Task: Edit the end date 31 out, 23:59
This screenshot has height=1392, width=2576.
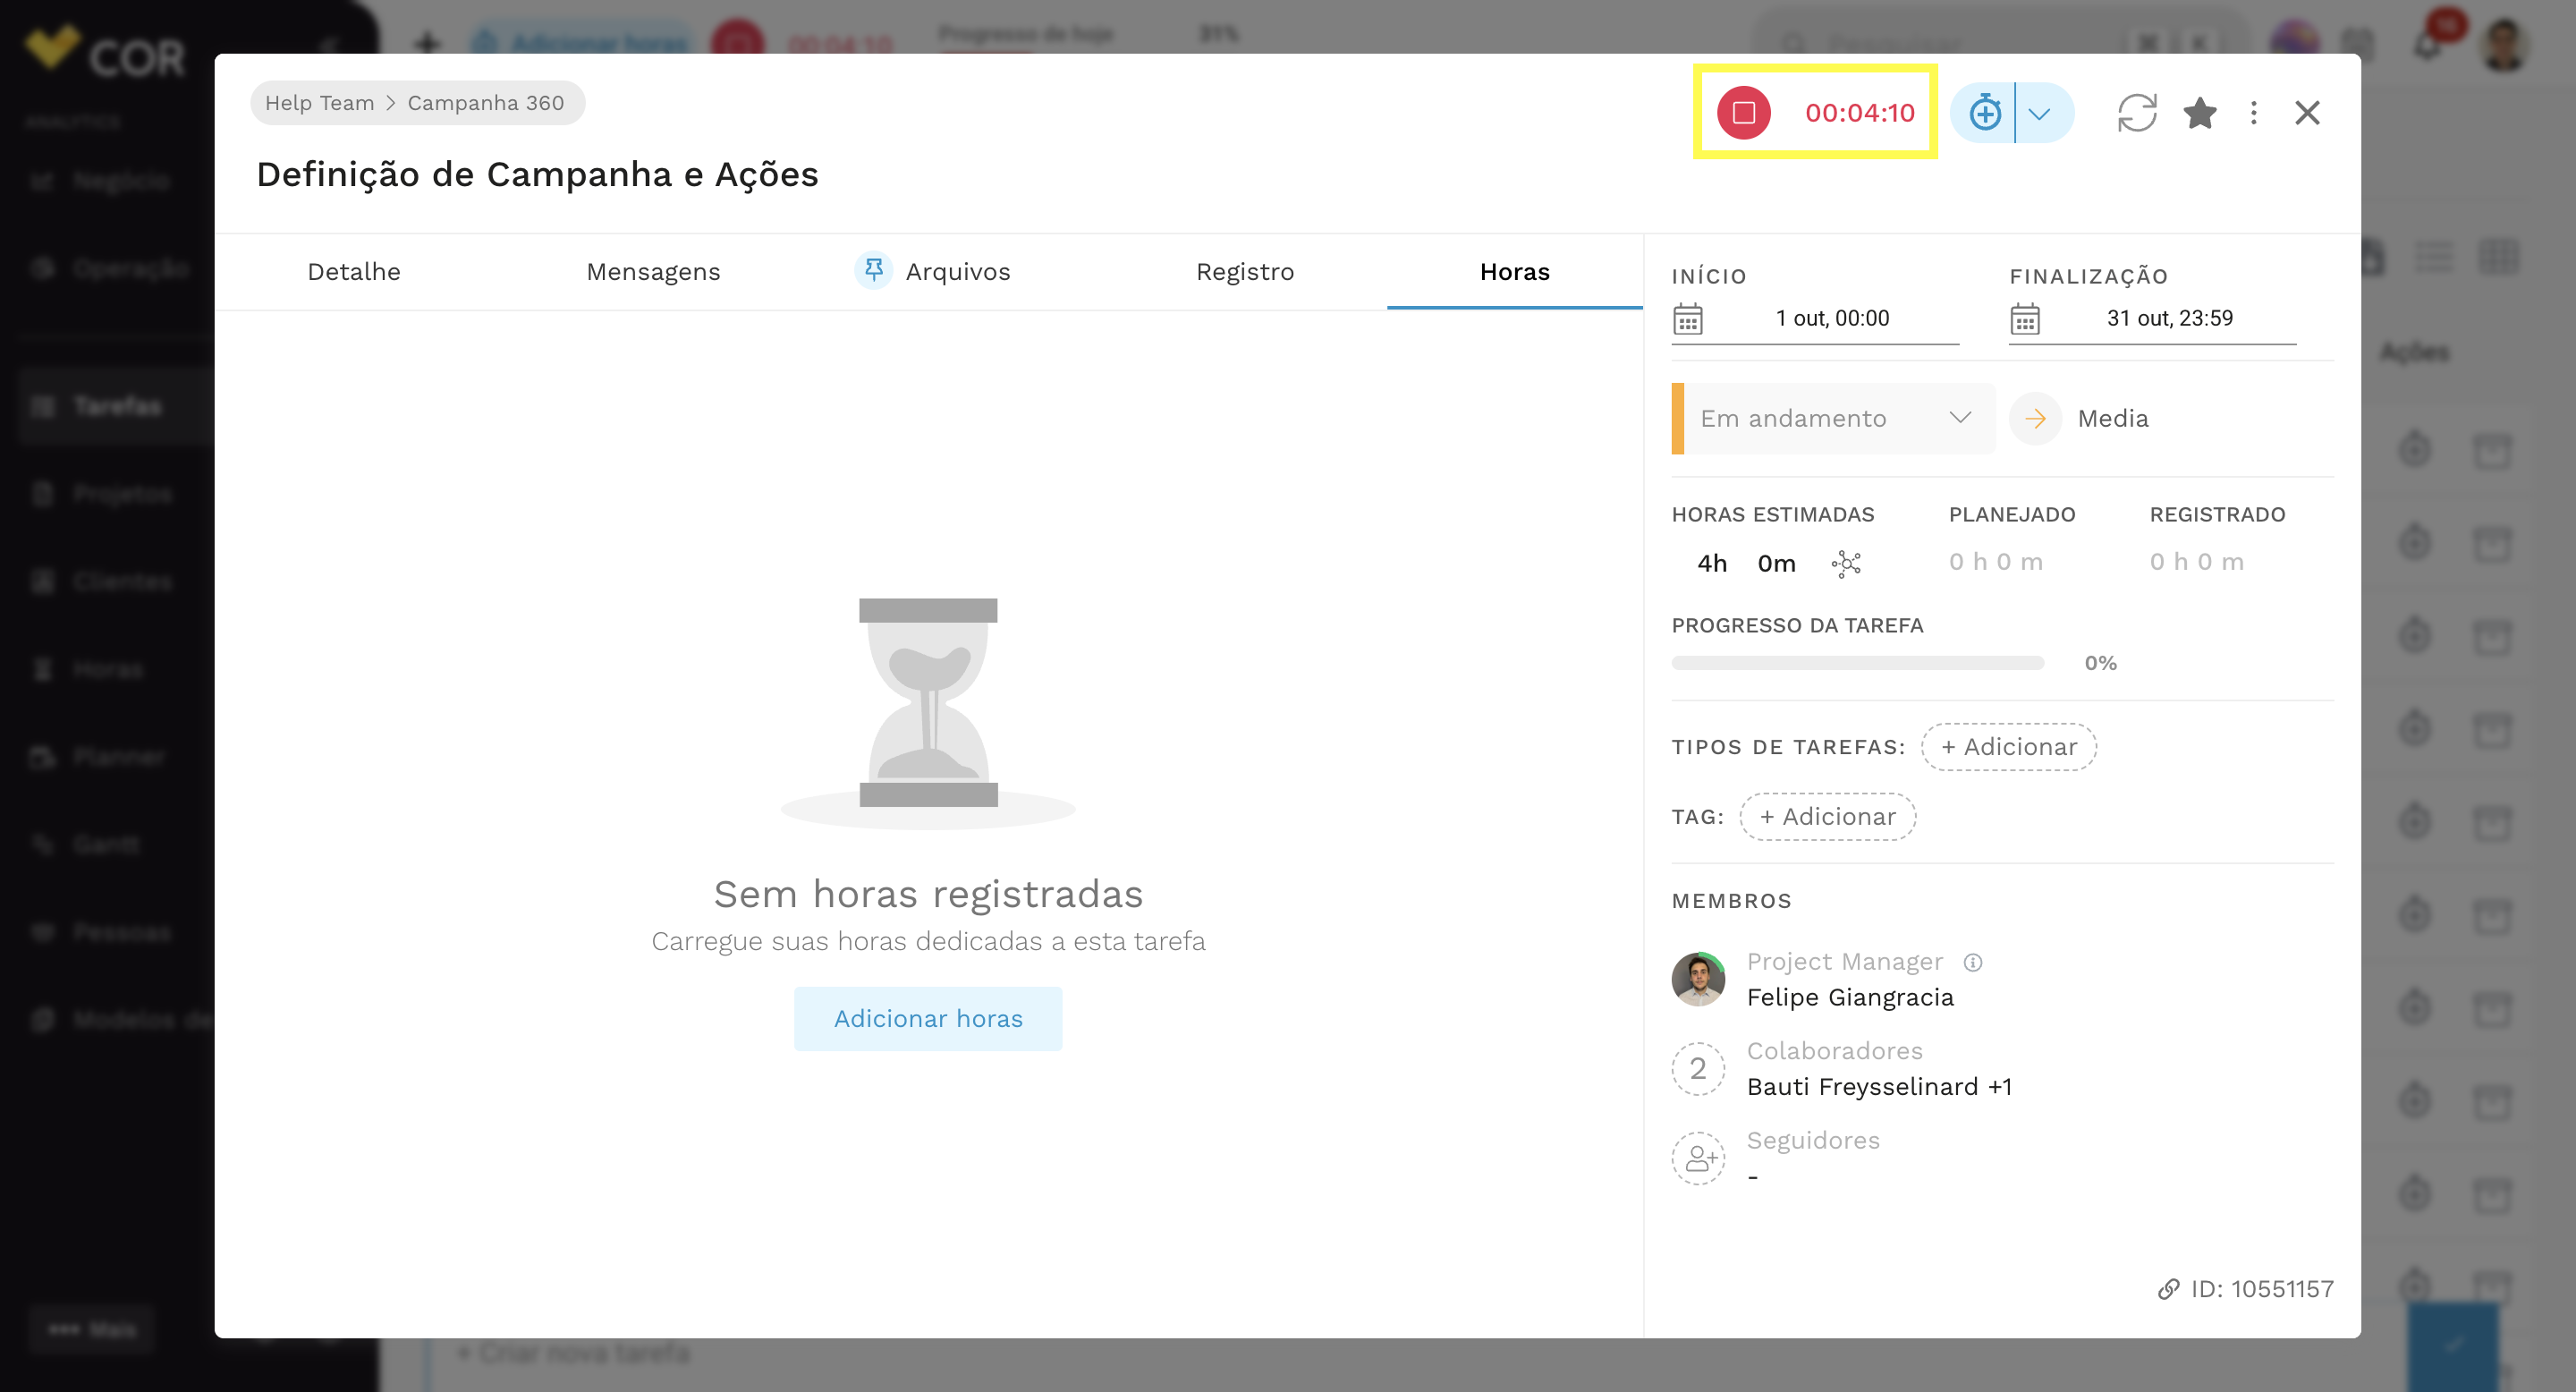Action: coord(2169,318)
